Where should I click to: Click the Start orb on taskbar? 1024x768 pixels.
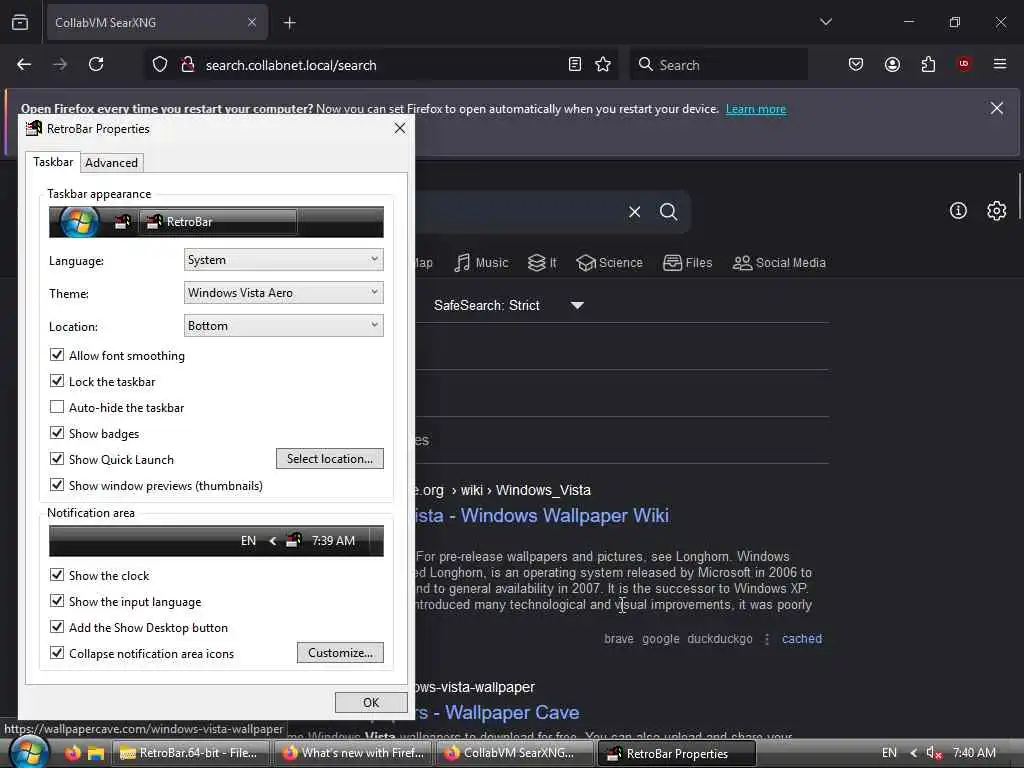[29, 752]
